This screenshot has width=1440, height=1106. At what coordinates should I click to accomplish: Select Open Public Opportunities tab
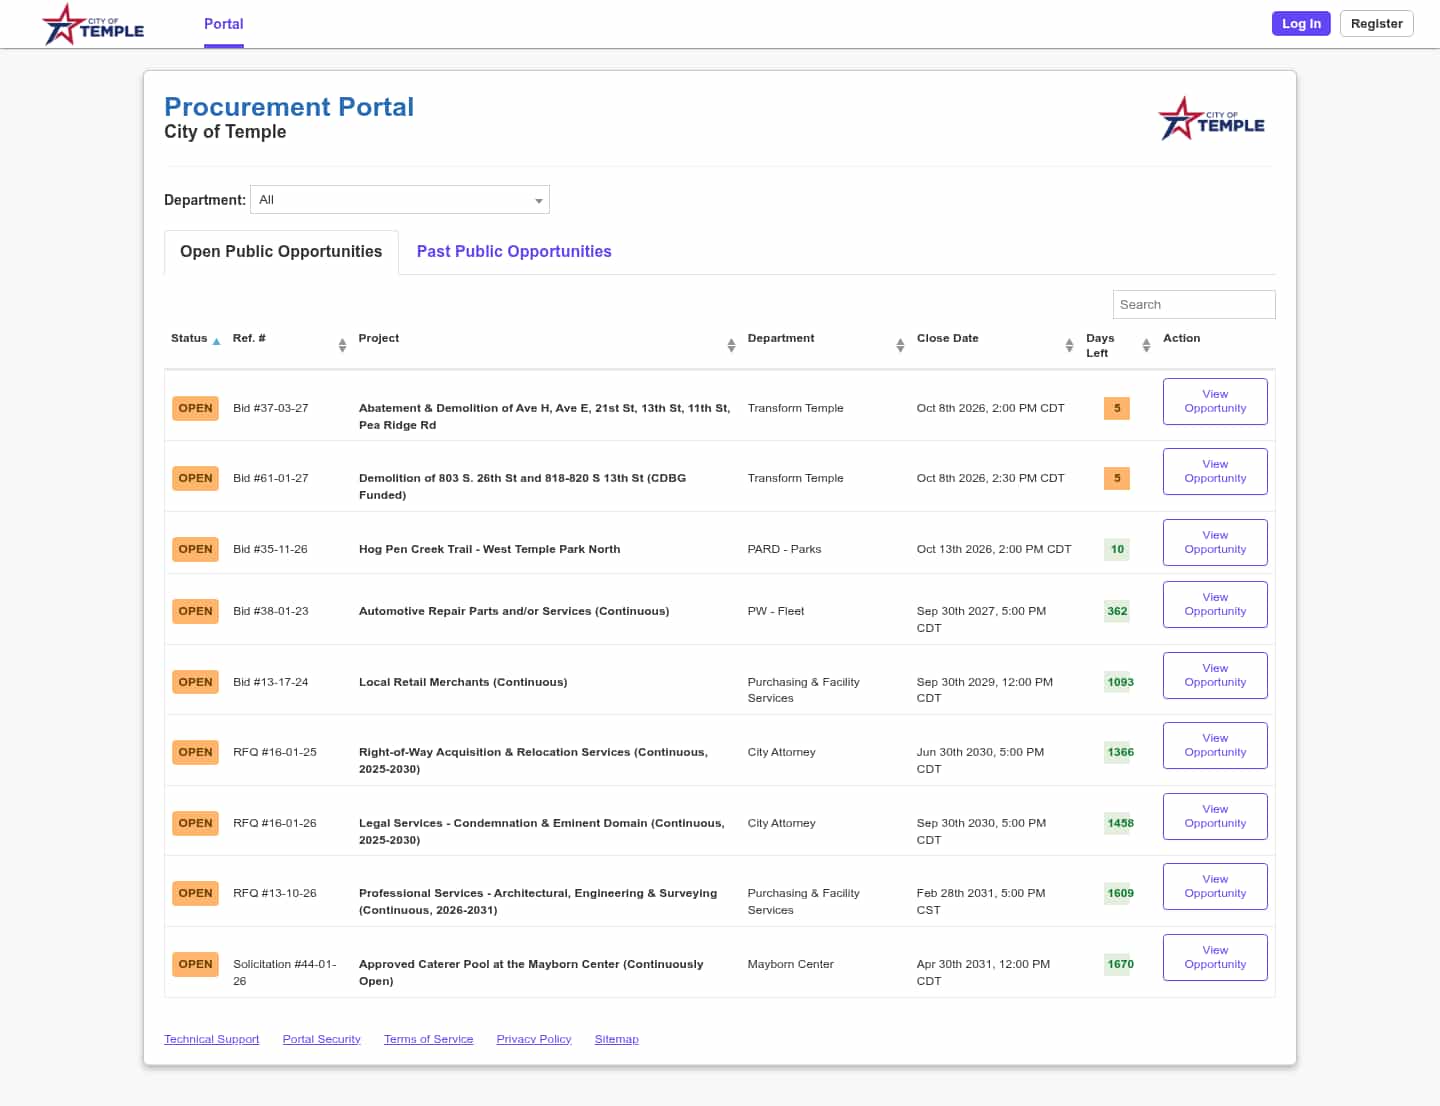click(281, 252)
